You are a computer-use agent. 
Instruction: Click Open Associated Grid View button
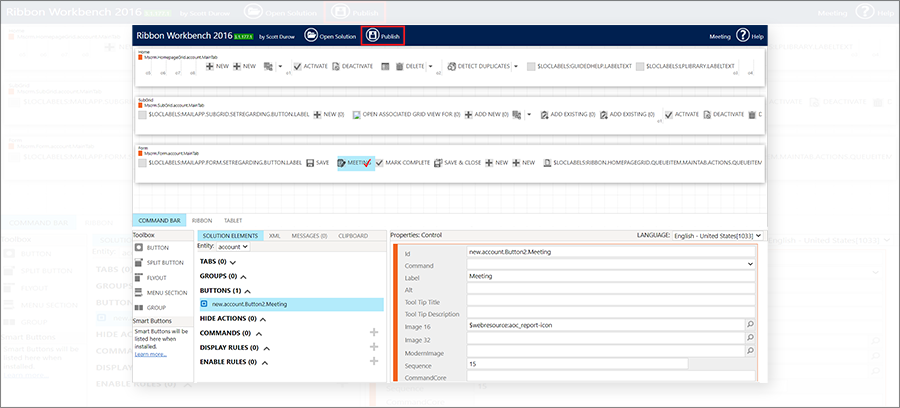click(x=406, y=115)
